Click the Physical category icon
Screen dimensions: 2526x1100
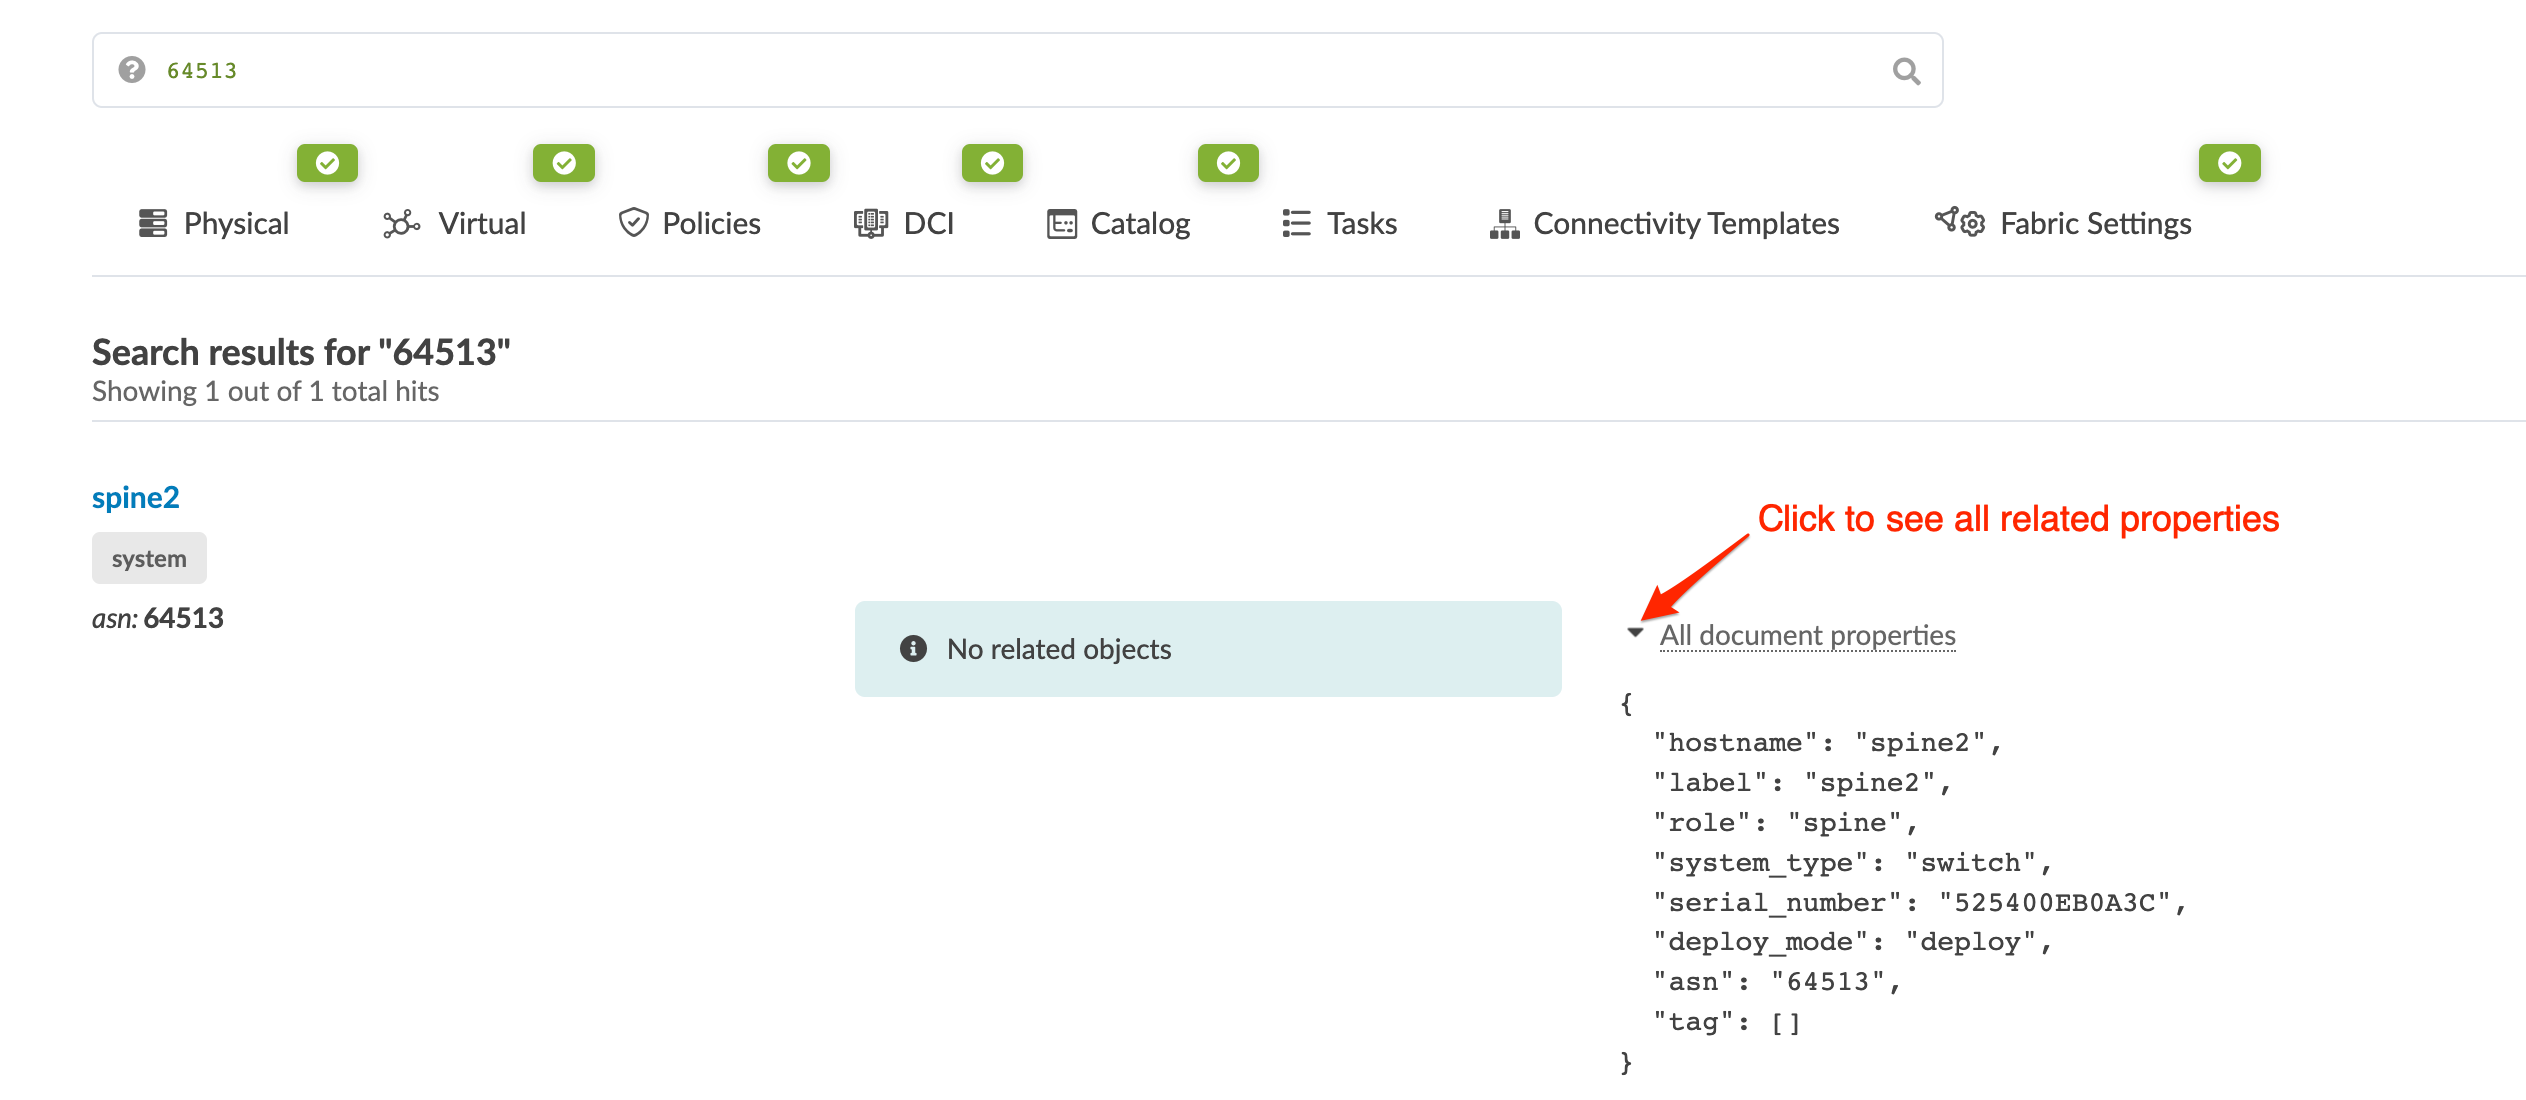pos(152,223)
